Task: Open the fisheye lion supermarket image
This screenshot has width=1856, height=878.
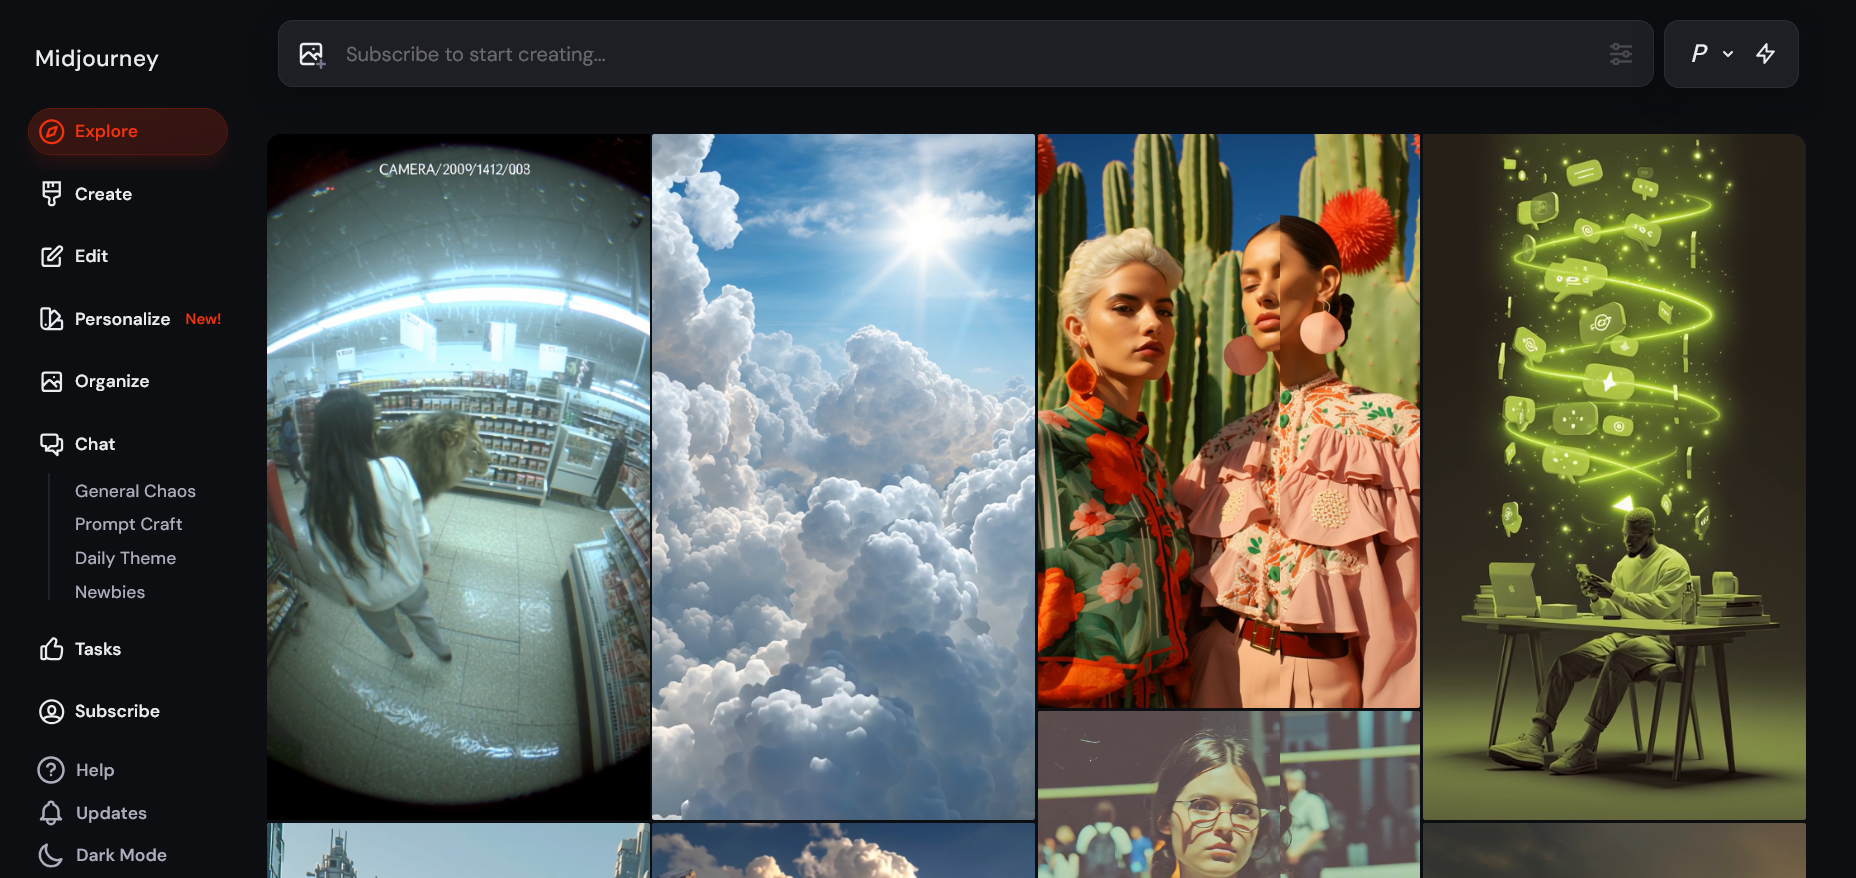Action: [x=458, y=477]
